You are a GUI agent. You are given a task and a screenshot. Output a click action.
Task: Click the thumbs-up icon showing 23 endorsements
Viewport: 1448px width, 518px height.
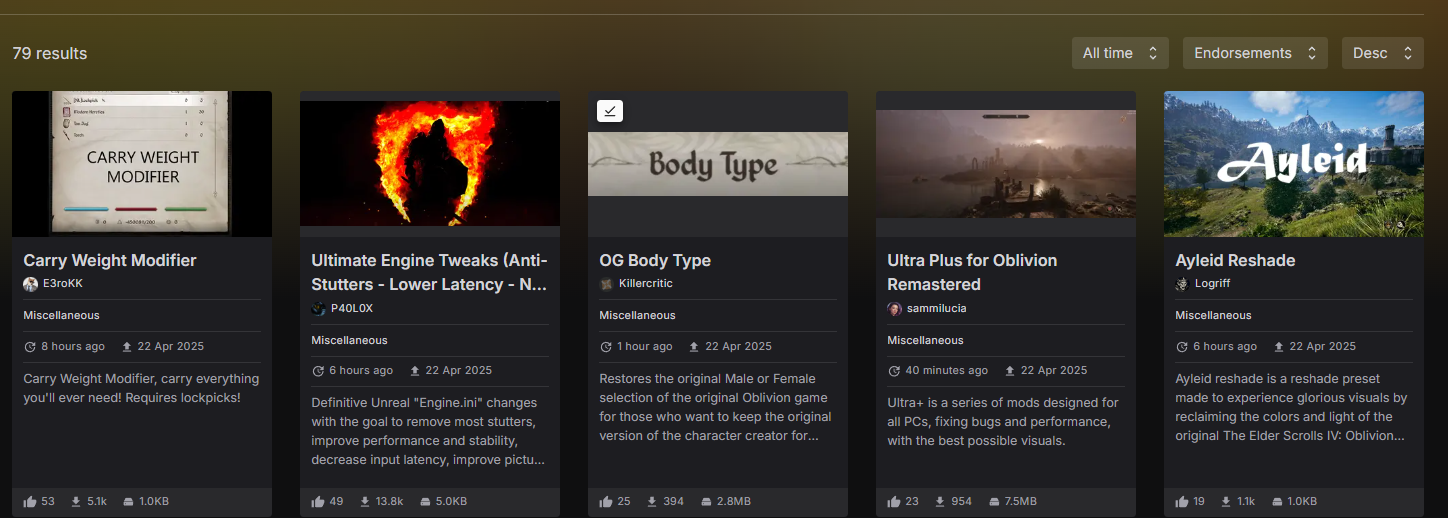coord(894,501)
